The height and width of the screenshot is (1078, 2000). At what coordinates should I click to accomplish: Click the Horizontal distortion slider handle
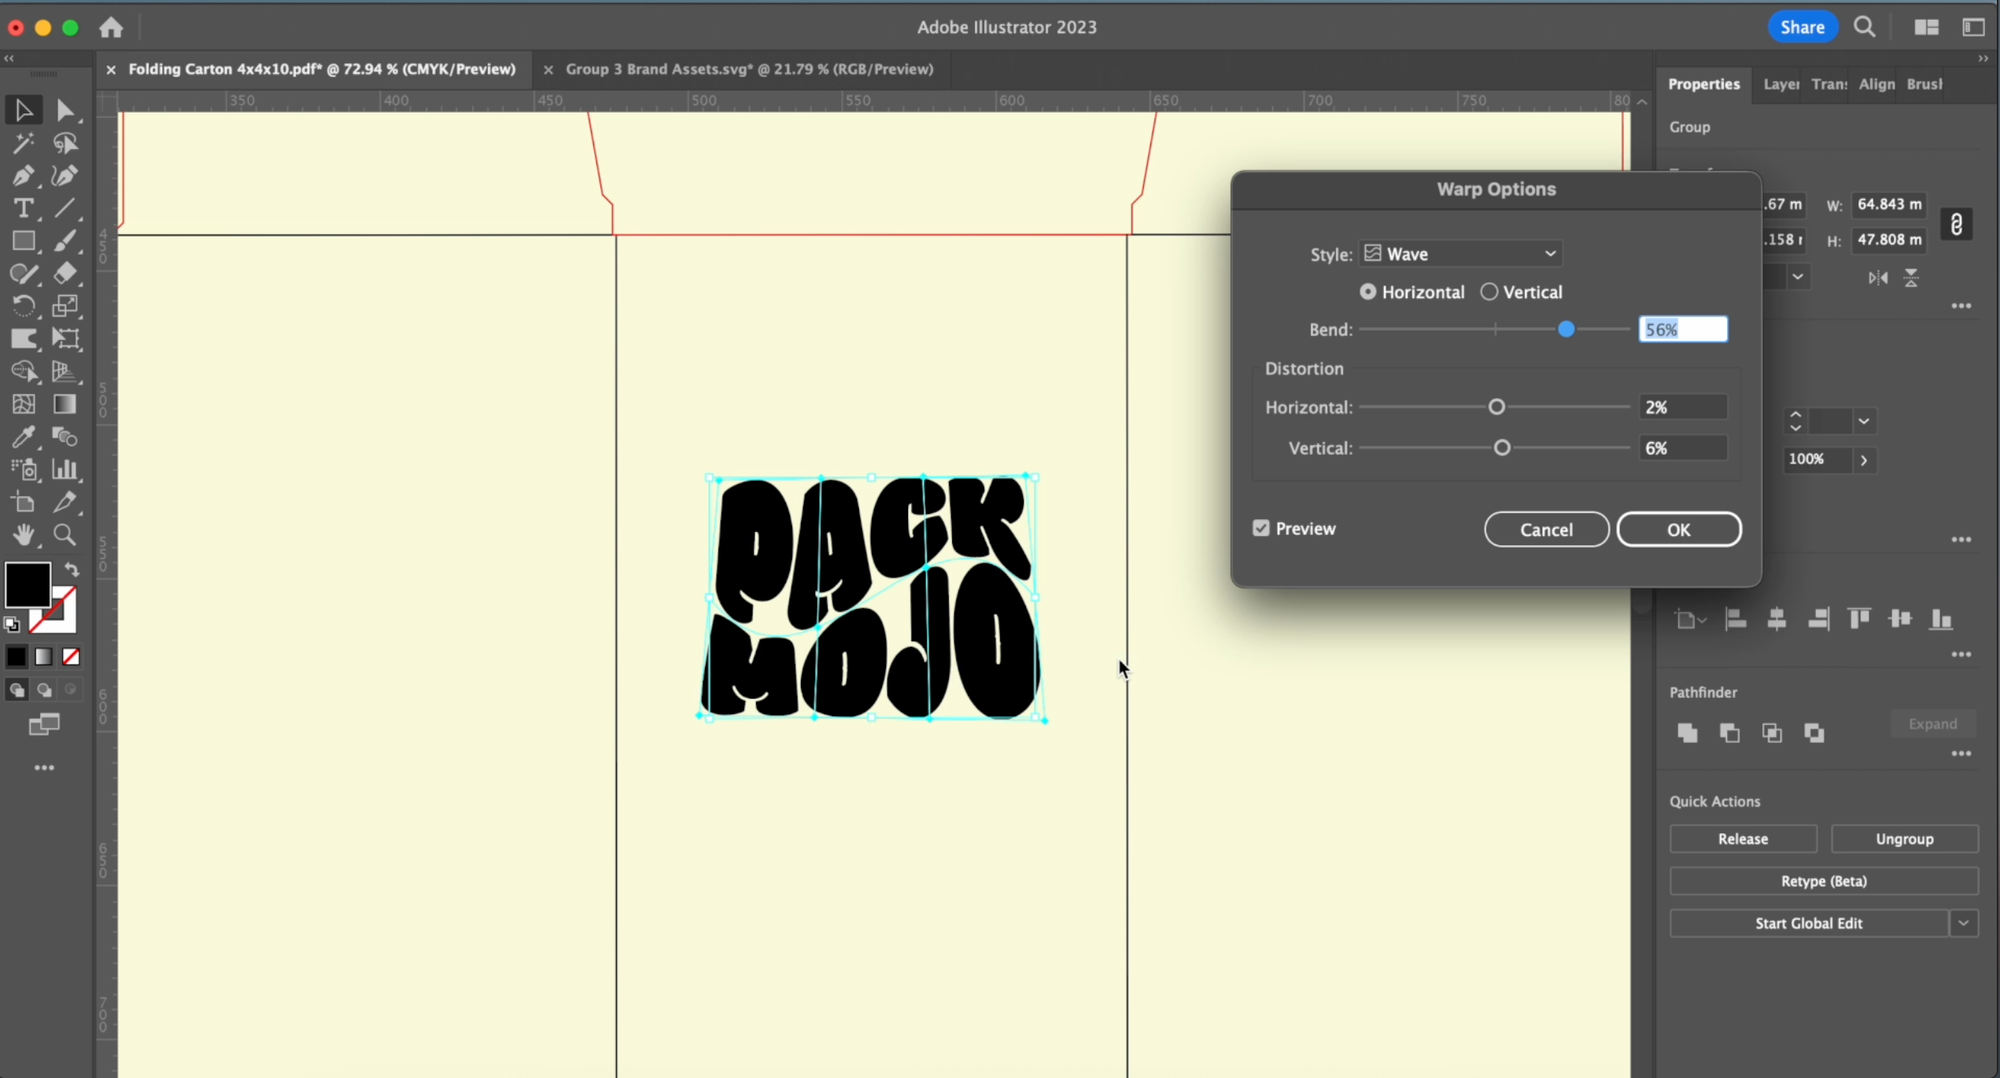coord(1496,407)
